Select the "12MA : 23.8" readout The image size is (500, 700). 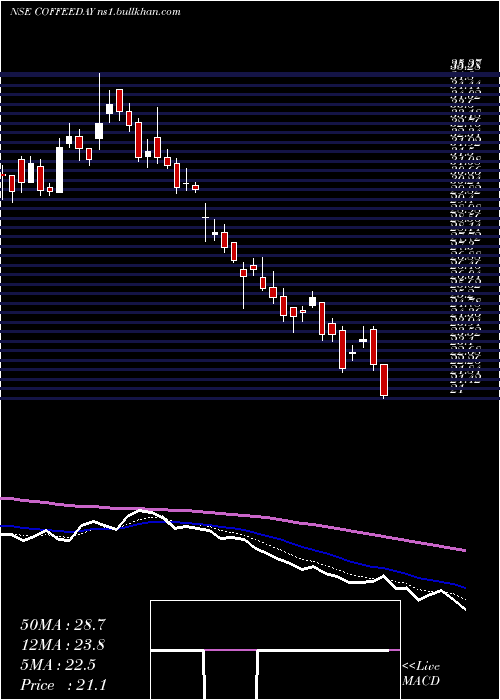pyautogui.click(x=63, y=645)
